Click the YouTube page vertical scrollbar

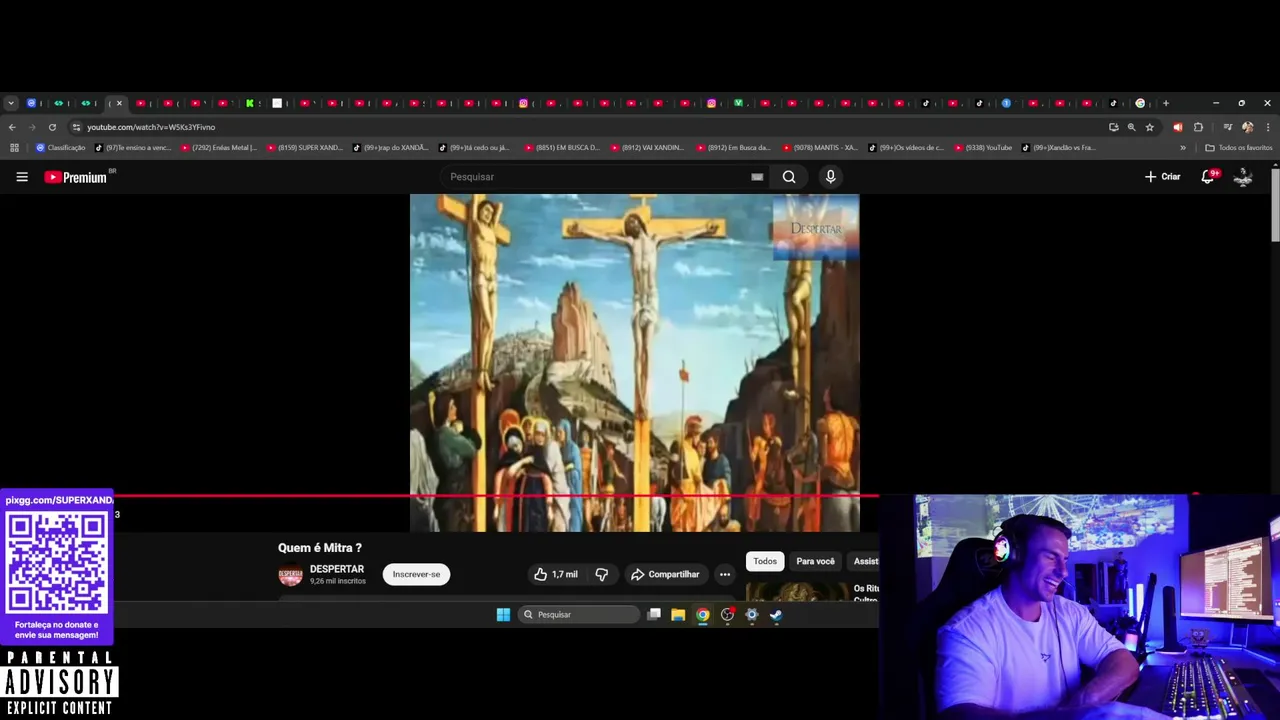1275,205
